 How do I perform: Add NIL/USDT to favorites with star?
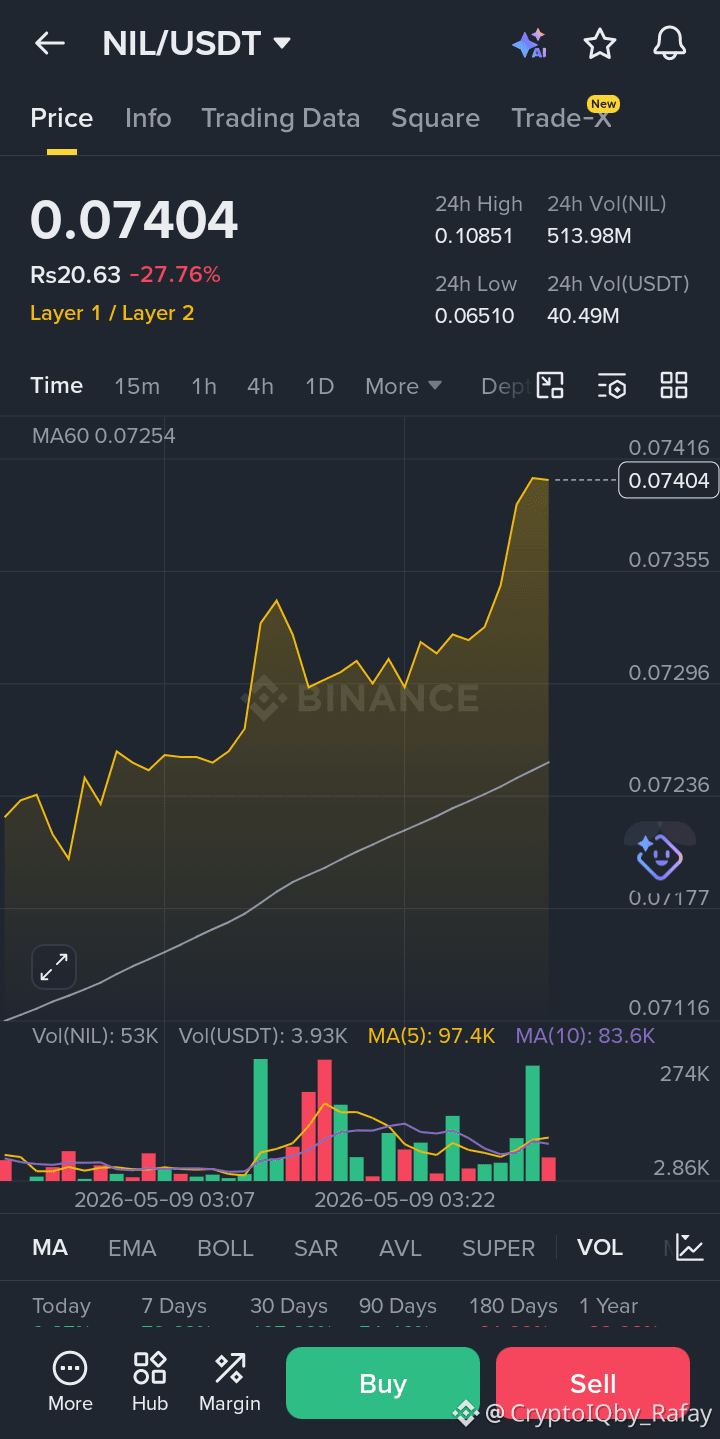tap(599, 43)
